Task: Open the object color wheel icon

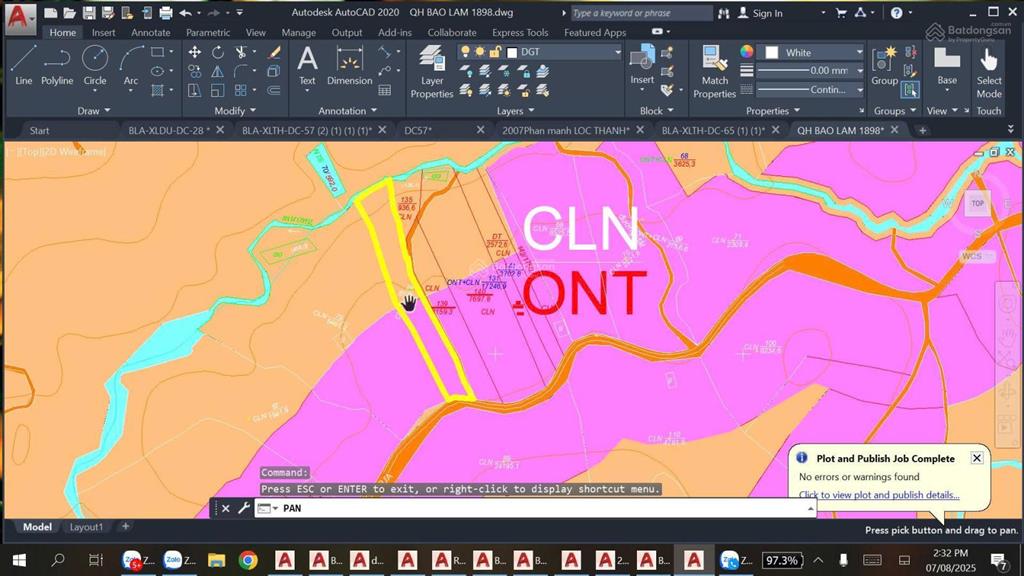Action: 746,52
